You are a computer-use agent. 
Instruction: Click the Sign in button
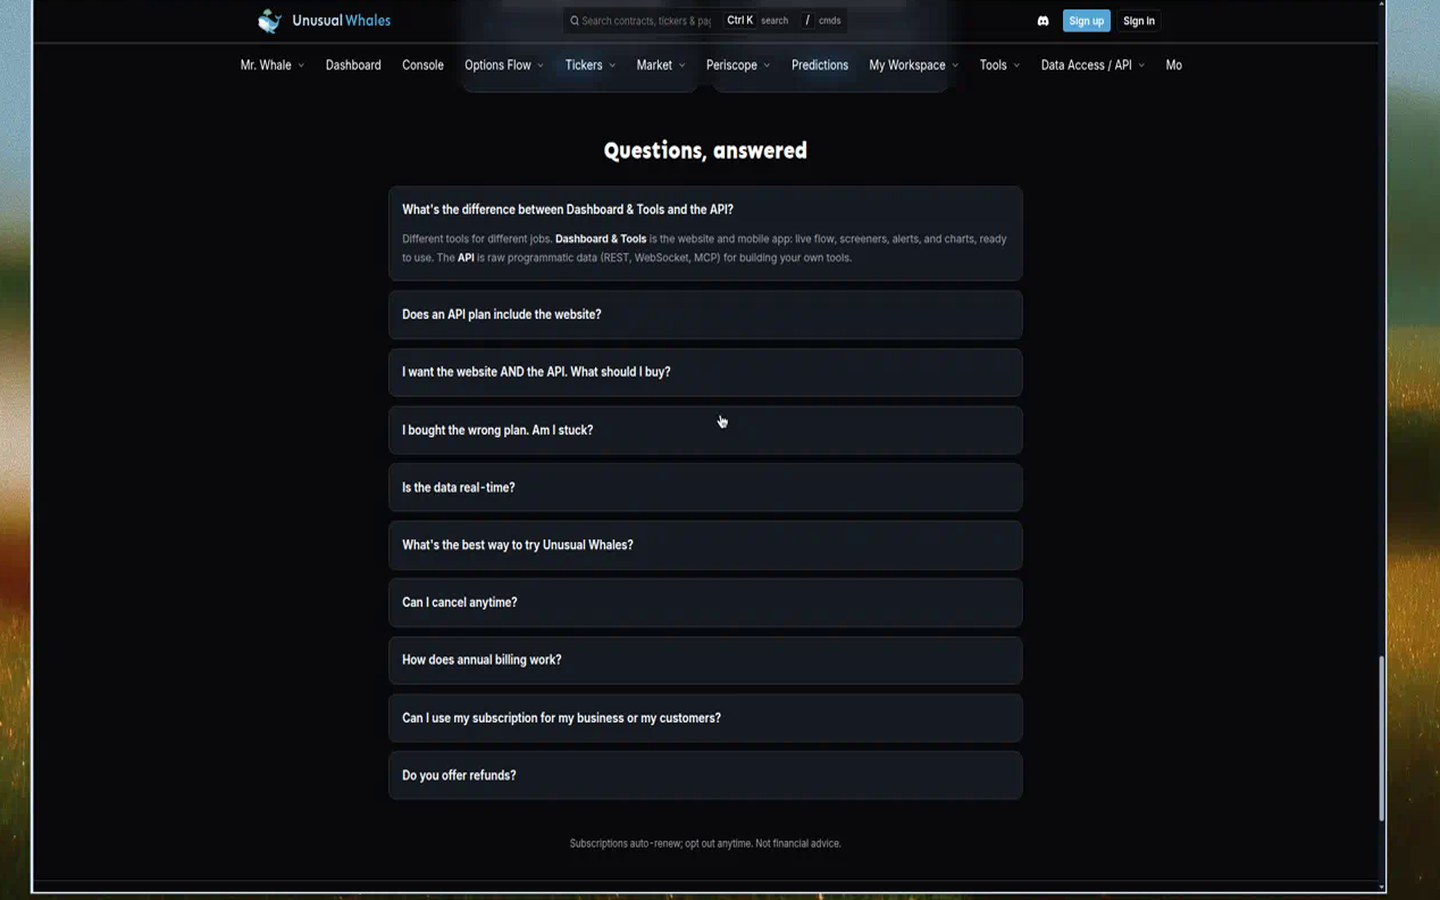(x=1139, y=21)
